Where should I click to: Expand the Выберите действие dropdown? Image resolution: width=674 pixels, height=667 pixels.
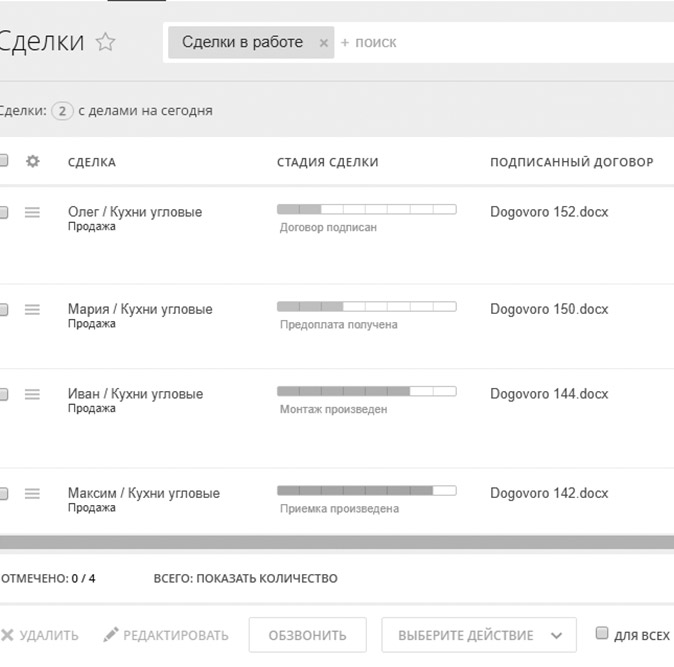point(479,635)
